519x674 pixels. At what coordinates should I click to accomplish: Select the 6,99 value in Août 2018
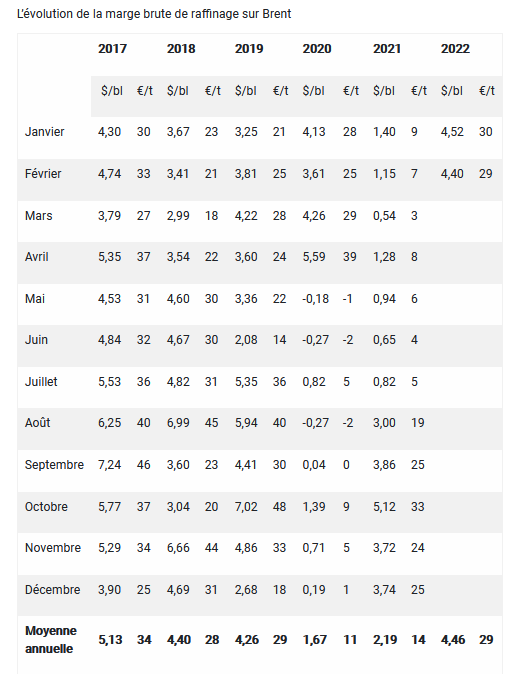[178, 423]
